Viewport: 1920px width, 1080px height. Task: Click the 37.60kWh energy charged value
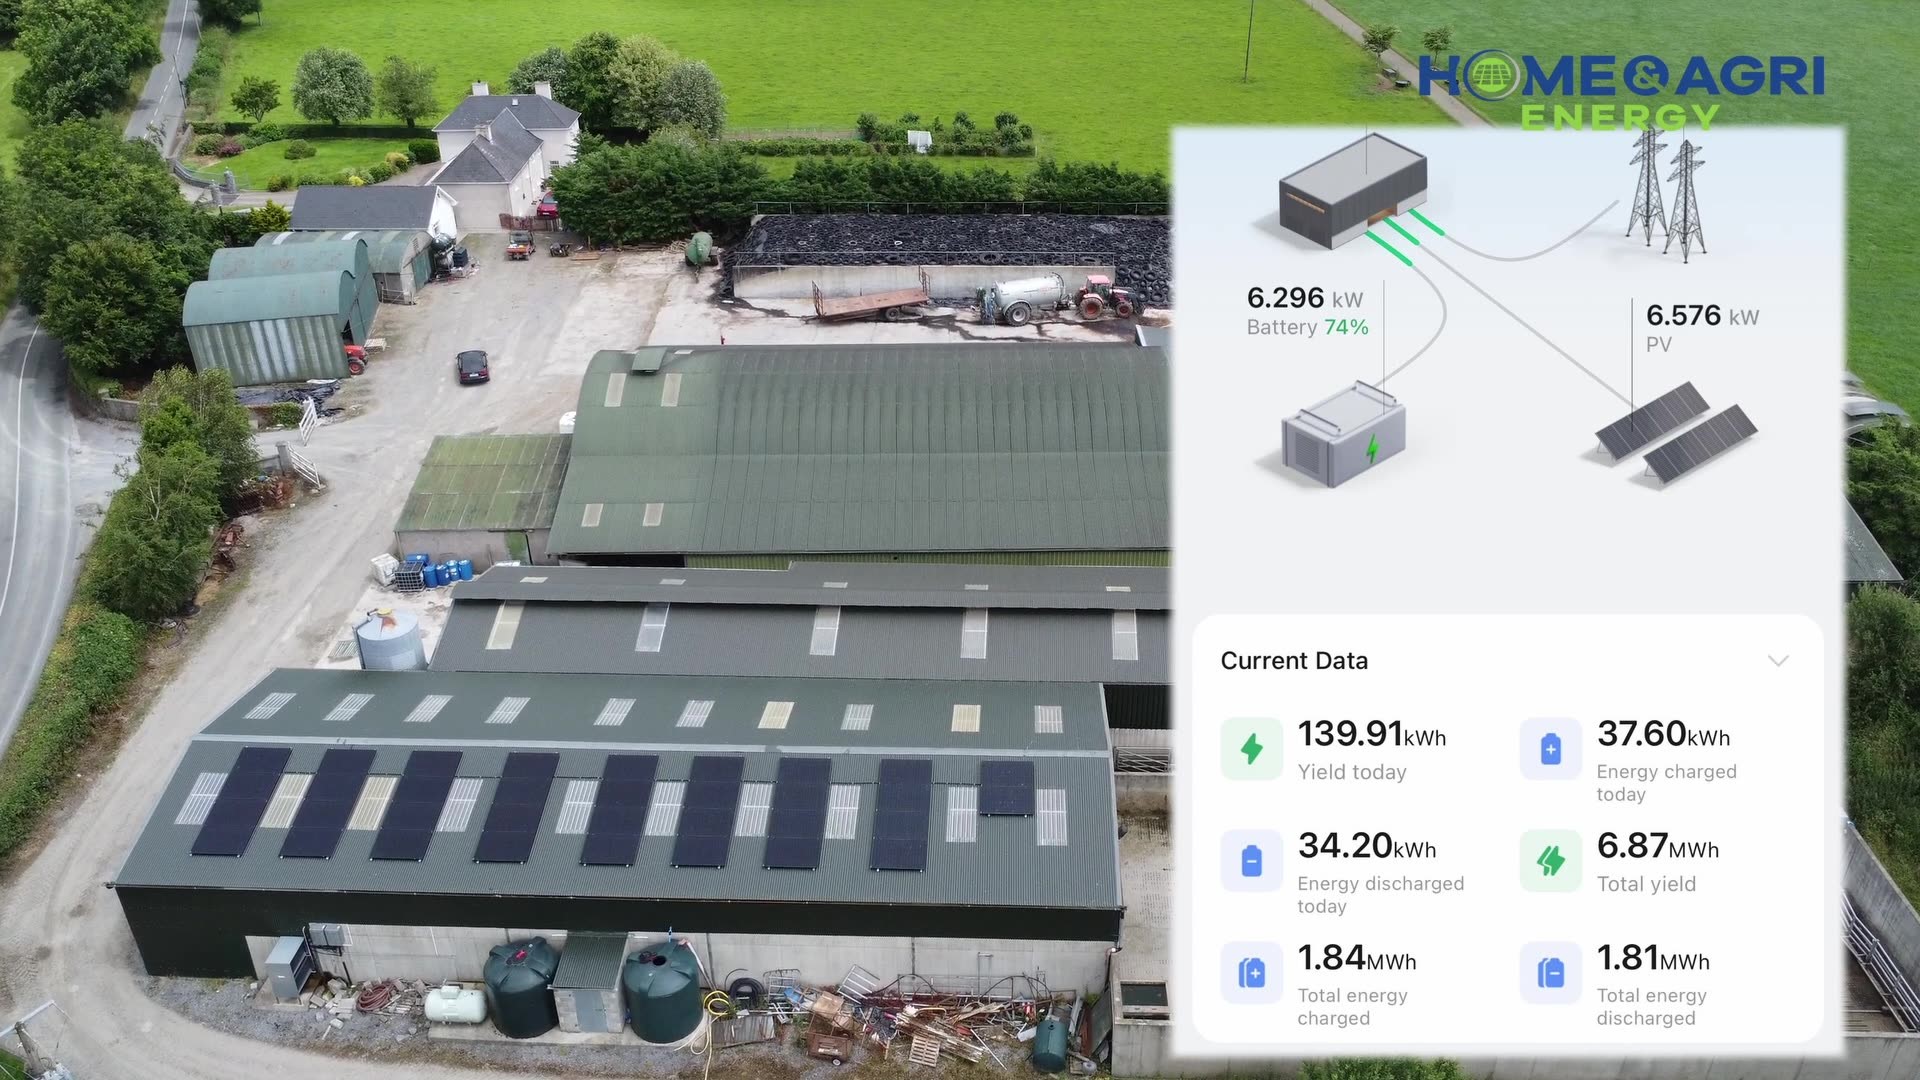[x=1663, y=734]
